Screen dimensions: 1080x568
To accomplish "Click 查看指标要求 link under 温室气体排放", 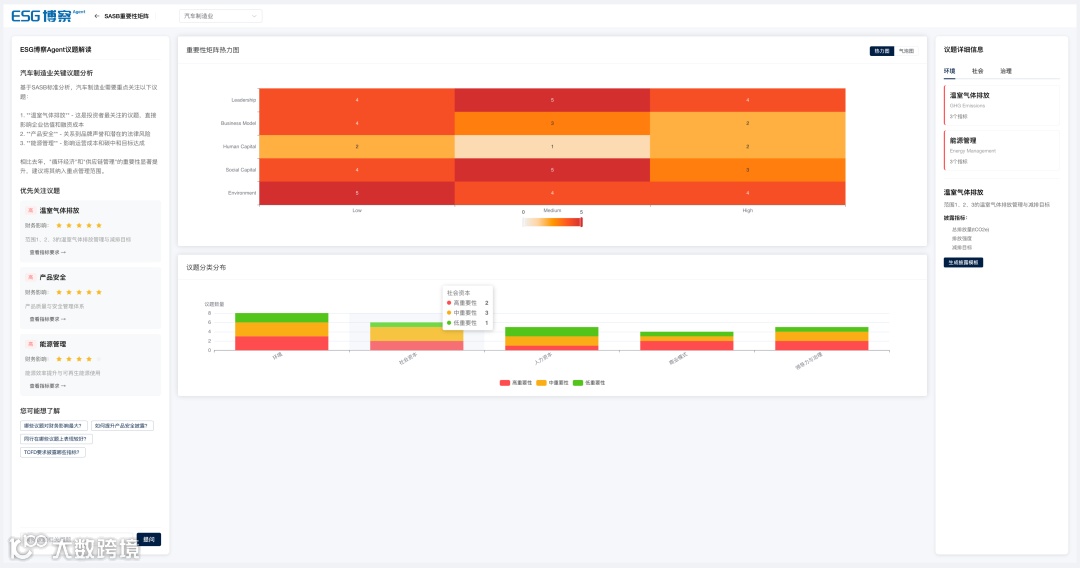I will [x=48, y=253].
